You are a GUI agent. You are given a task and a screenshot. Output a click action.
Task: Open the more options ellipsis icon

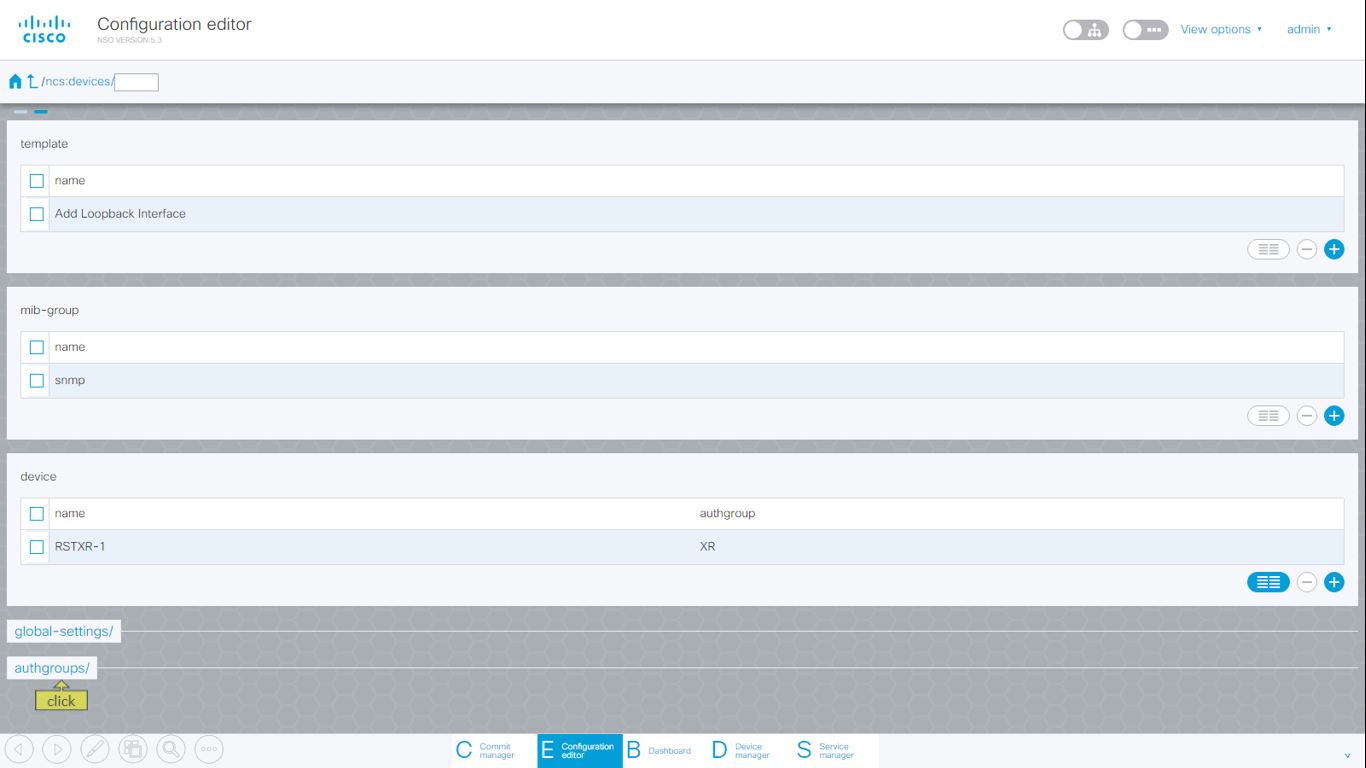click(x=207, y=748)
